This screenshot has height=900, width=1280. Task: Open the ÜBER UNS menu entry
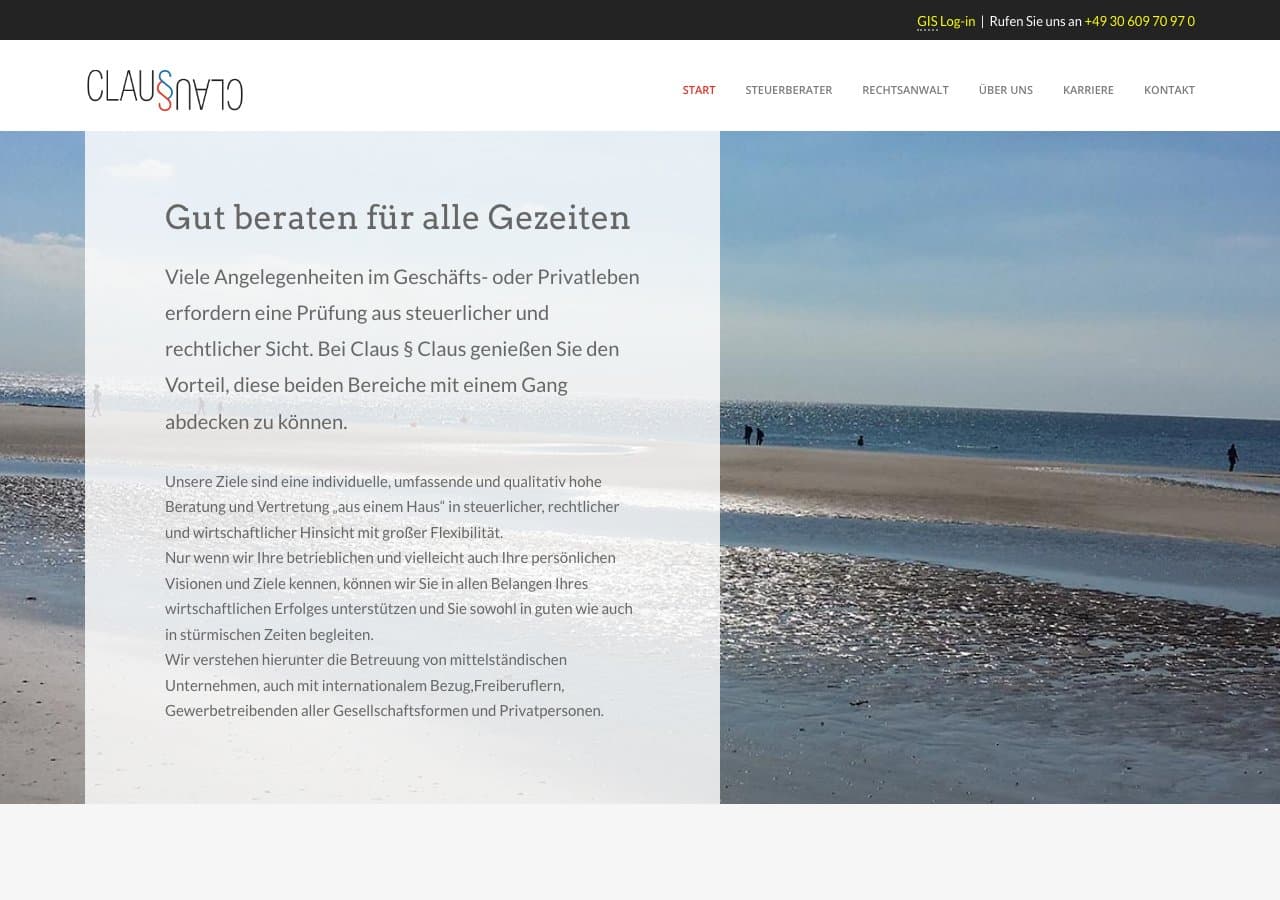point(1005,90)
